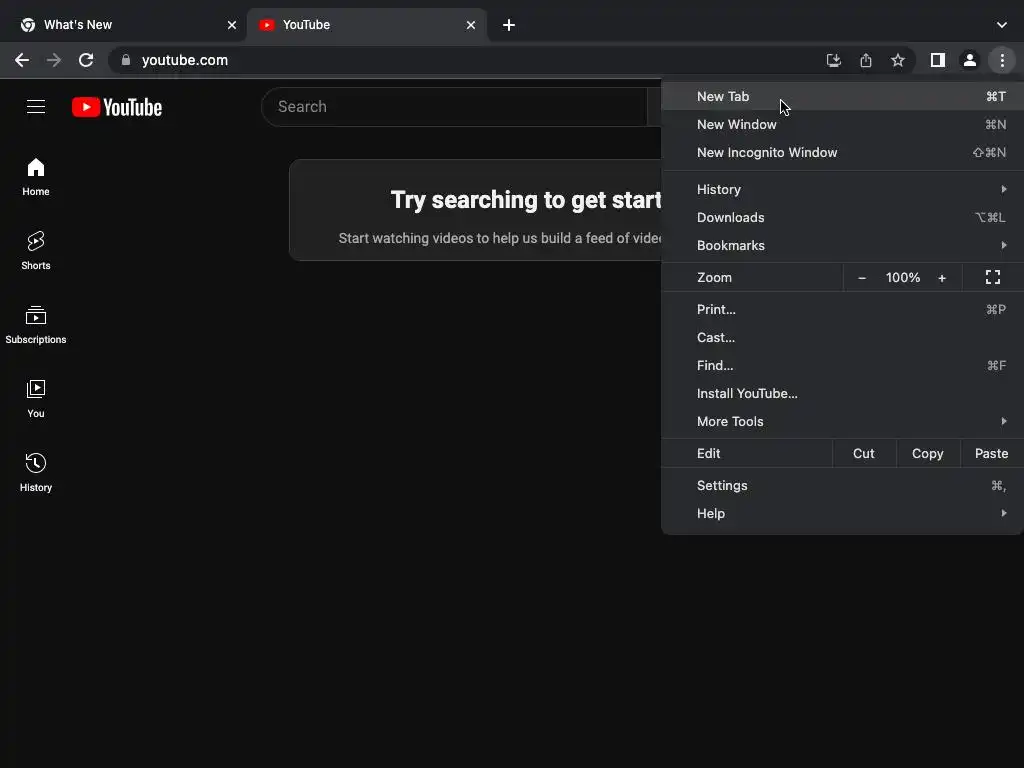Screen dimensions: 1024x768
Task: Enter fullscreen with the zoom fullscreen icon
Action: pos(993,278)
